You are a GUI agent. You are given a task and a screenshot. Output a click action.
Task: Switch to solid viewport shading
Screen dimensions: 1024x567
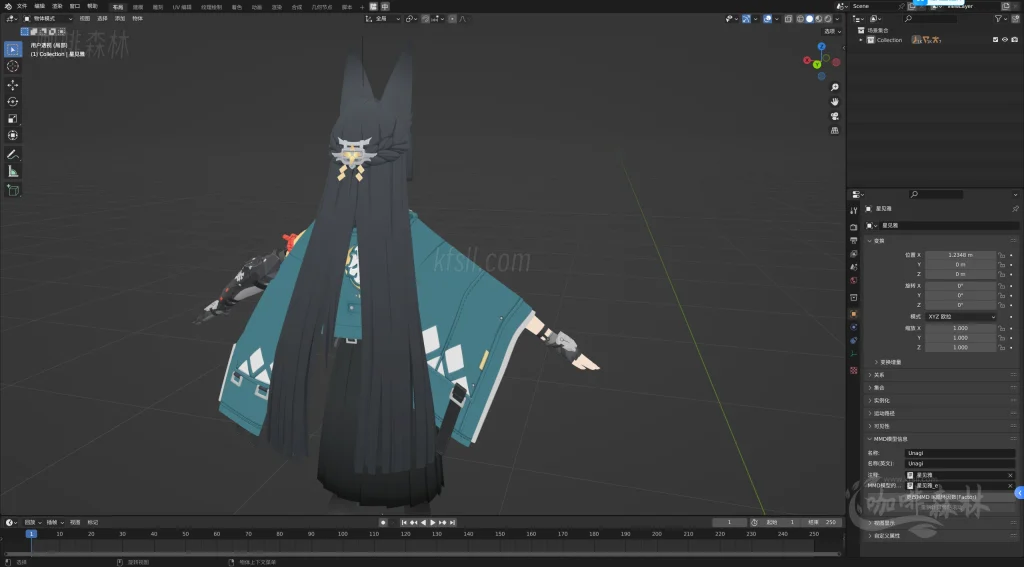[809, 19]
